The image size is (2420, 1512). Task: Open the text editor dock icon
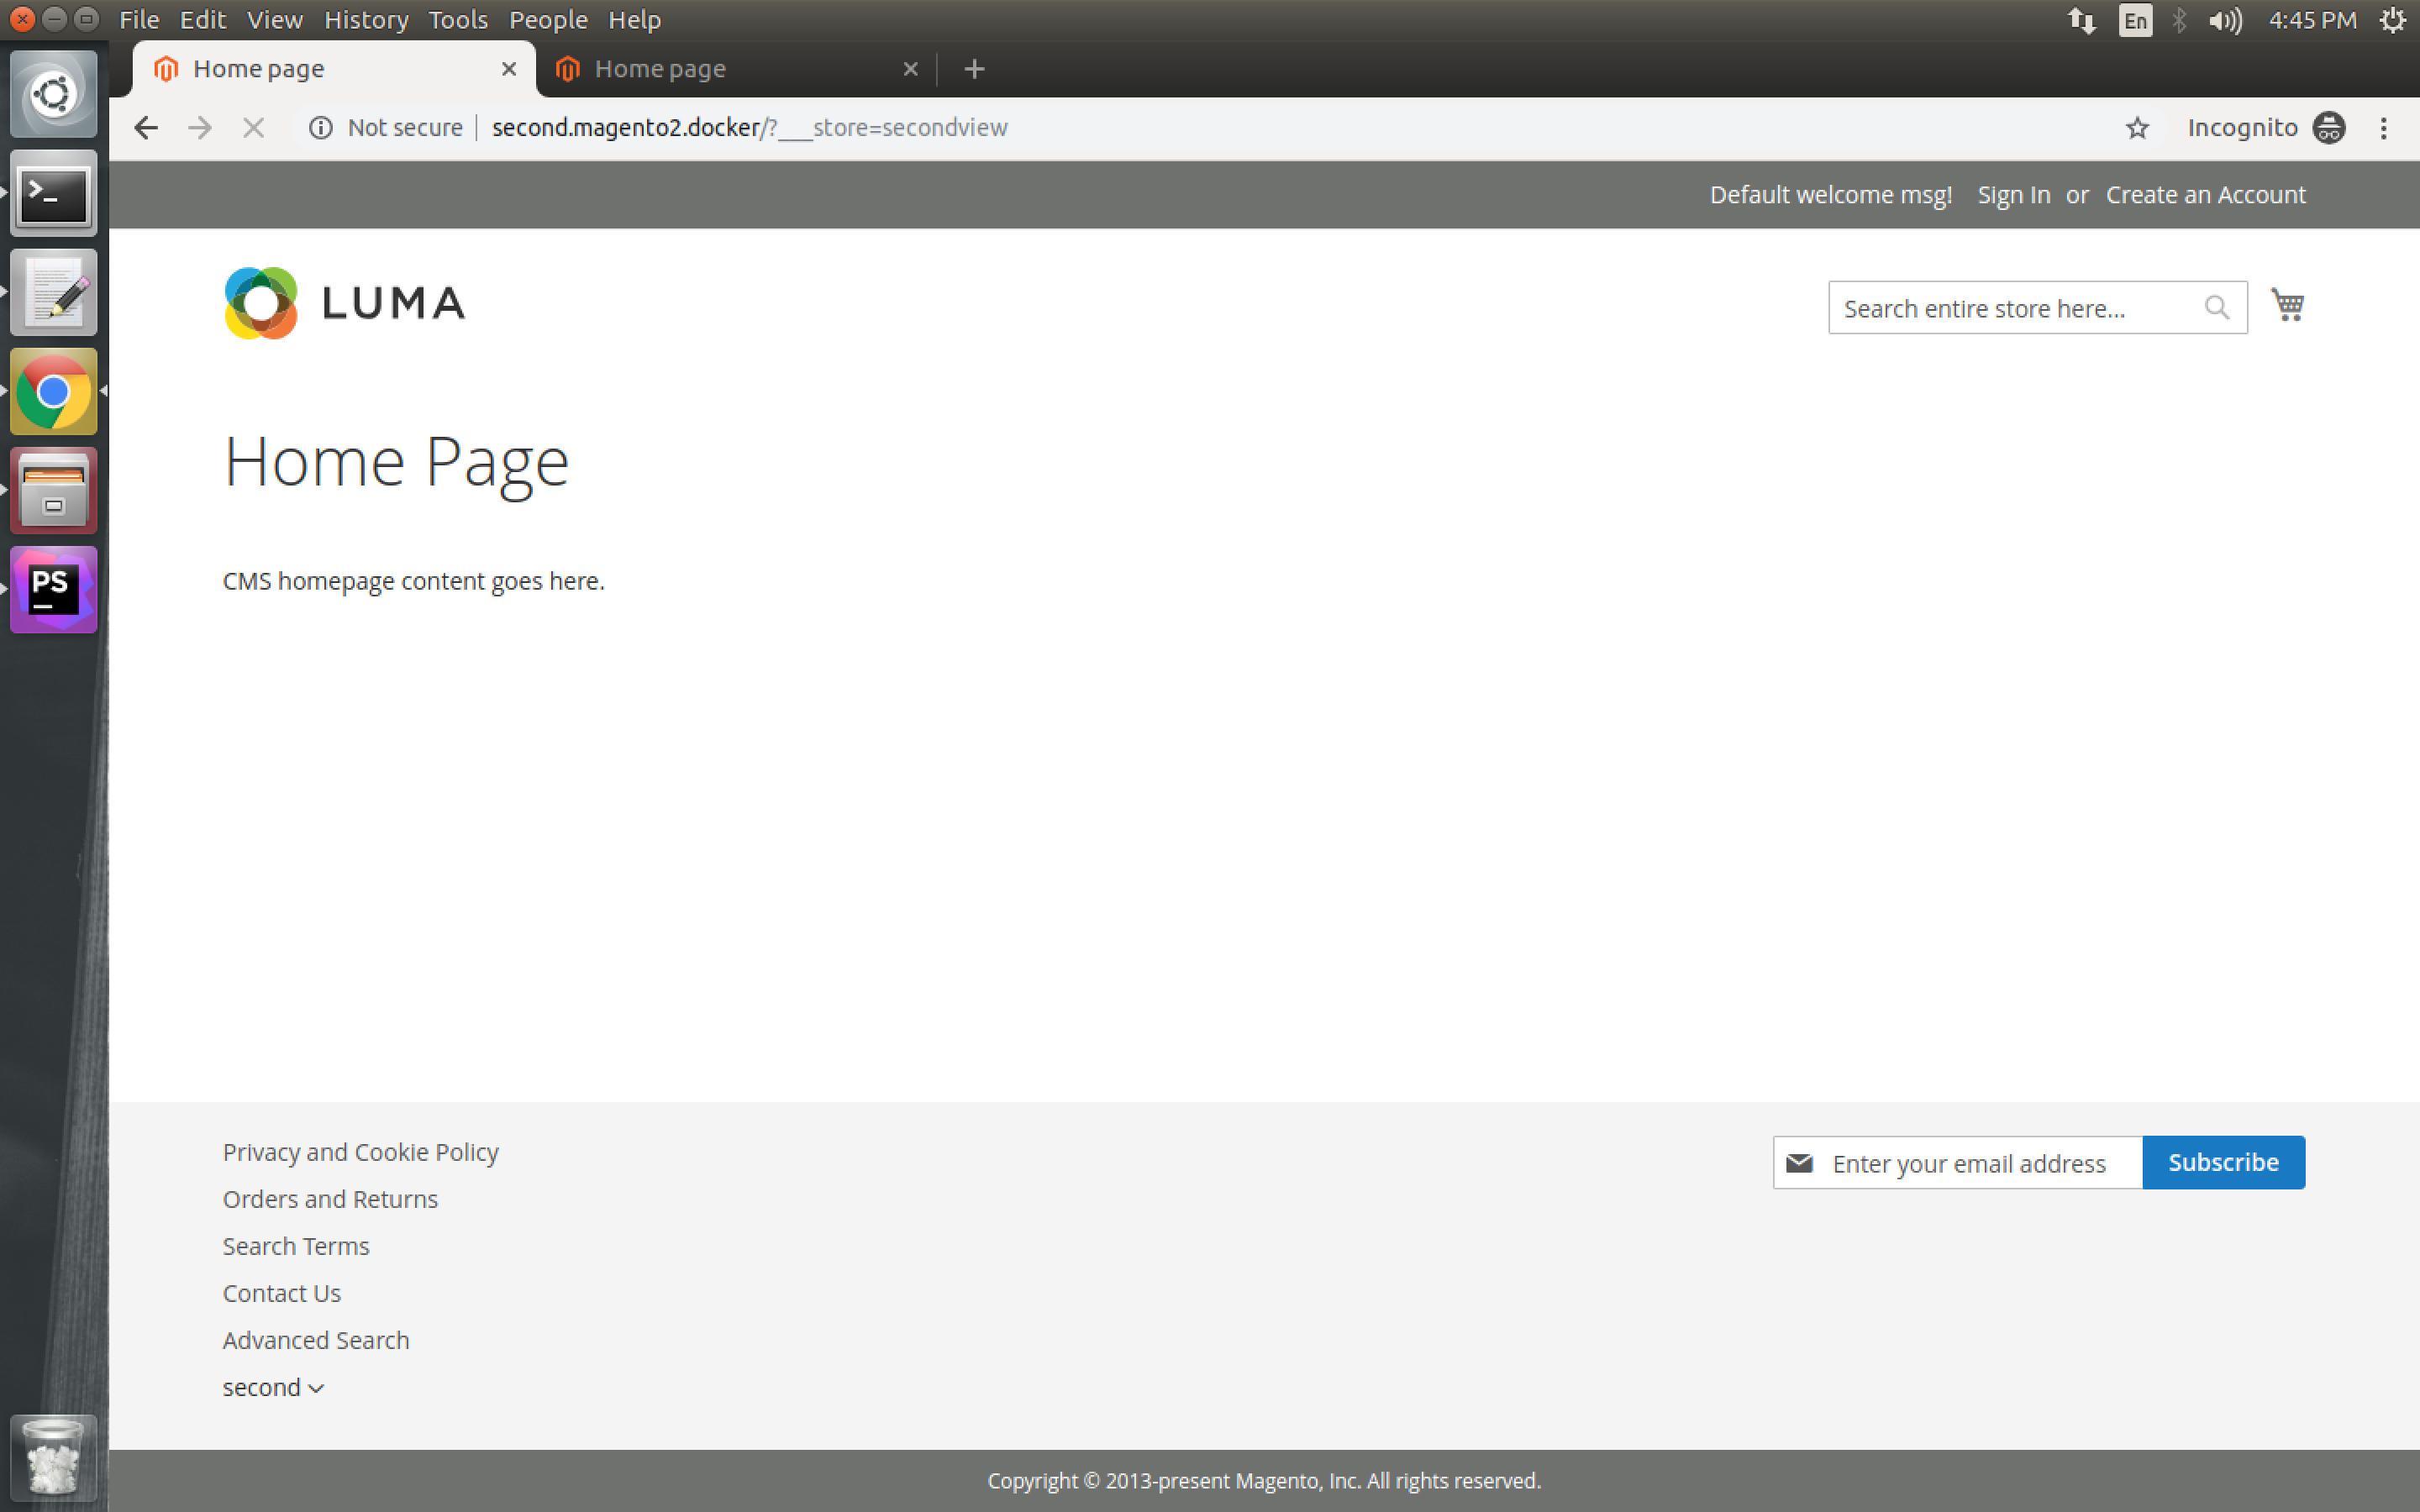pos(54,293)
